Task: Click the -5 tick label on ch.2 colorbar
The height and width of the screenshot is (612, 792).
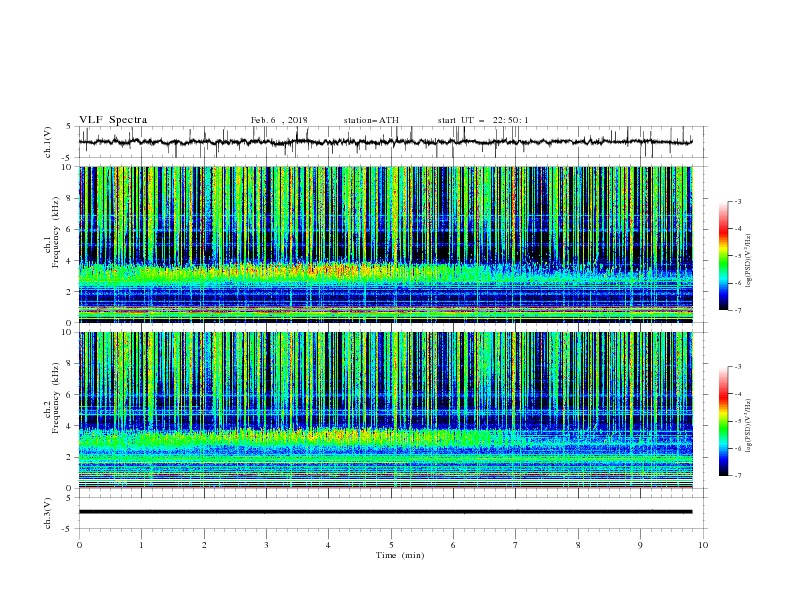Action: (737, 421)
